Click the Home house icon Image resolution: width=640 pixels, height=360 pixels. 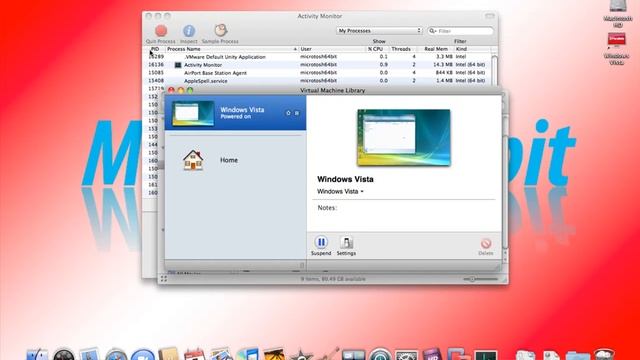click(193, 160)
